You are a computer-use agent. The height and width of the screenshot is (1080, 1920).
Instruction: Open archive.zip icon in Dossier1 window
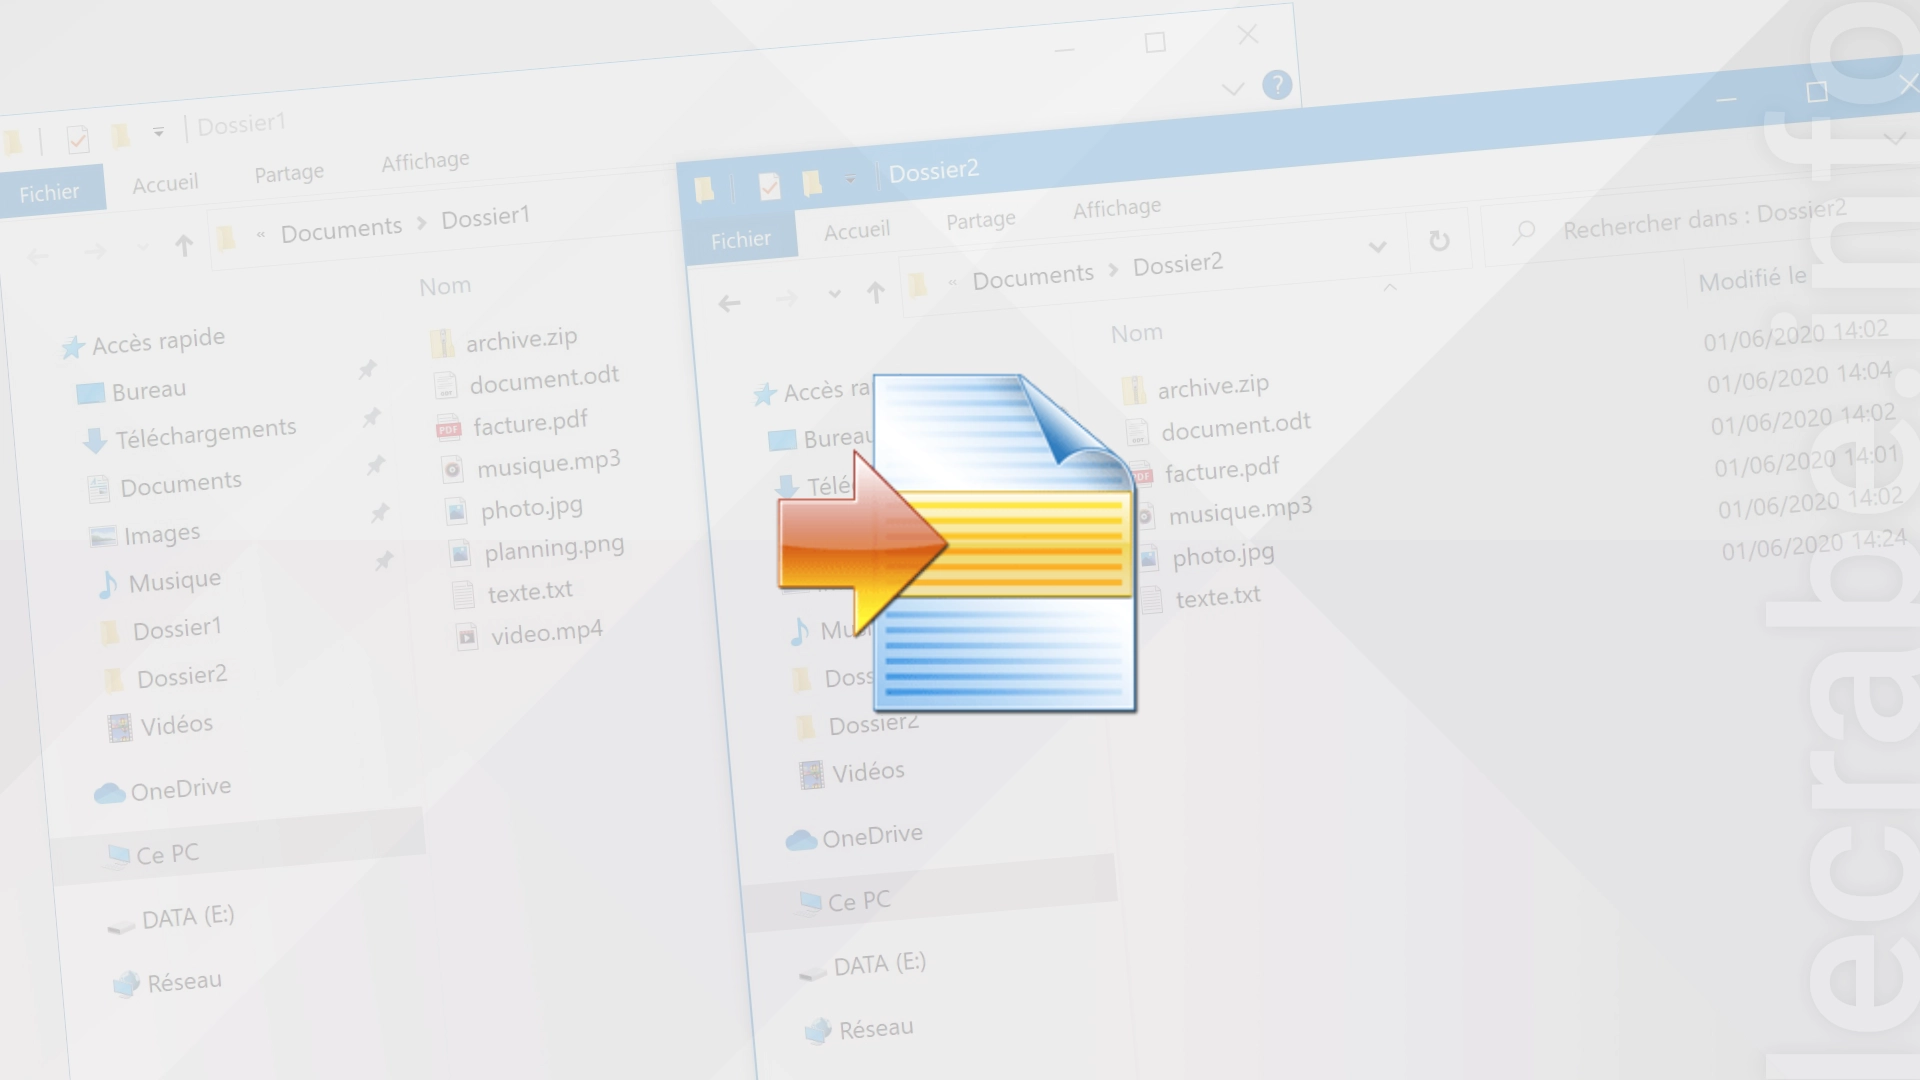(x=442, y=344)
